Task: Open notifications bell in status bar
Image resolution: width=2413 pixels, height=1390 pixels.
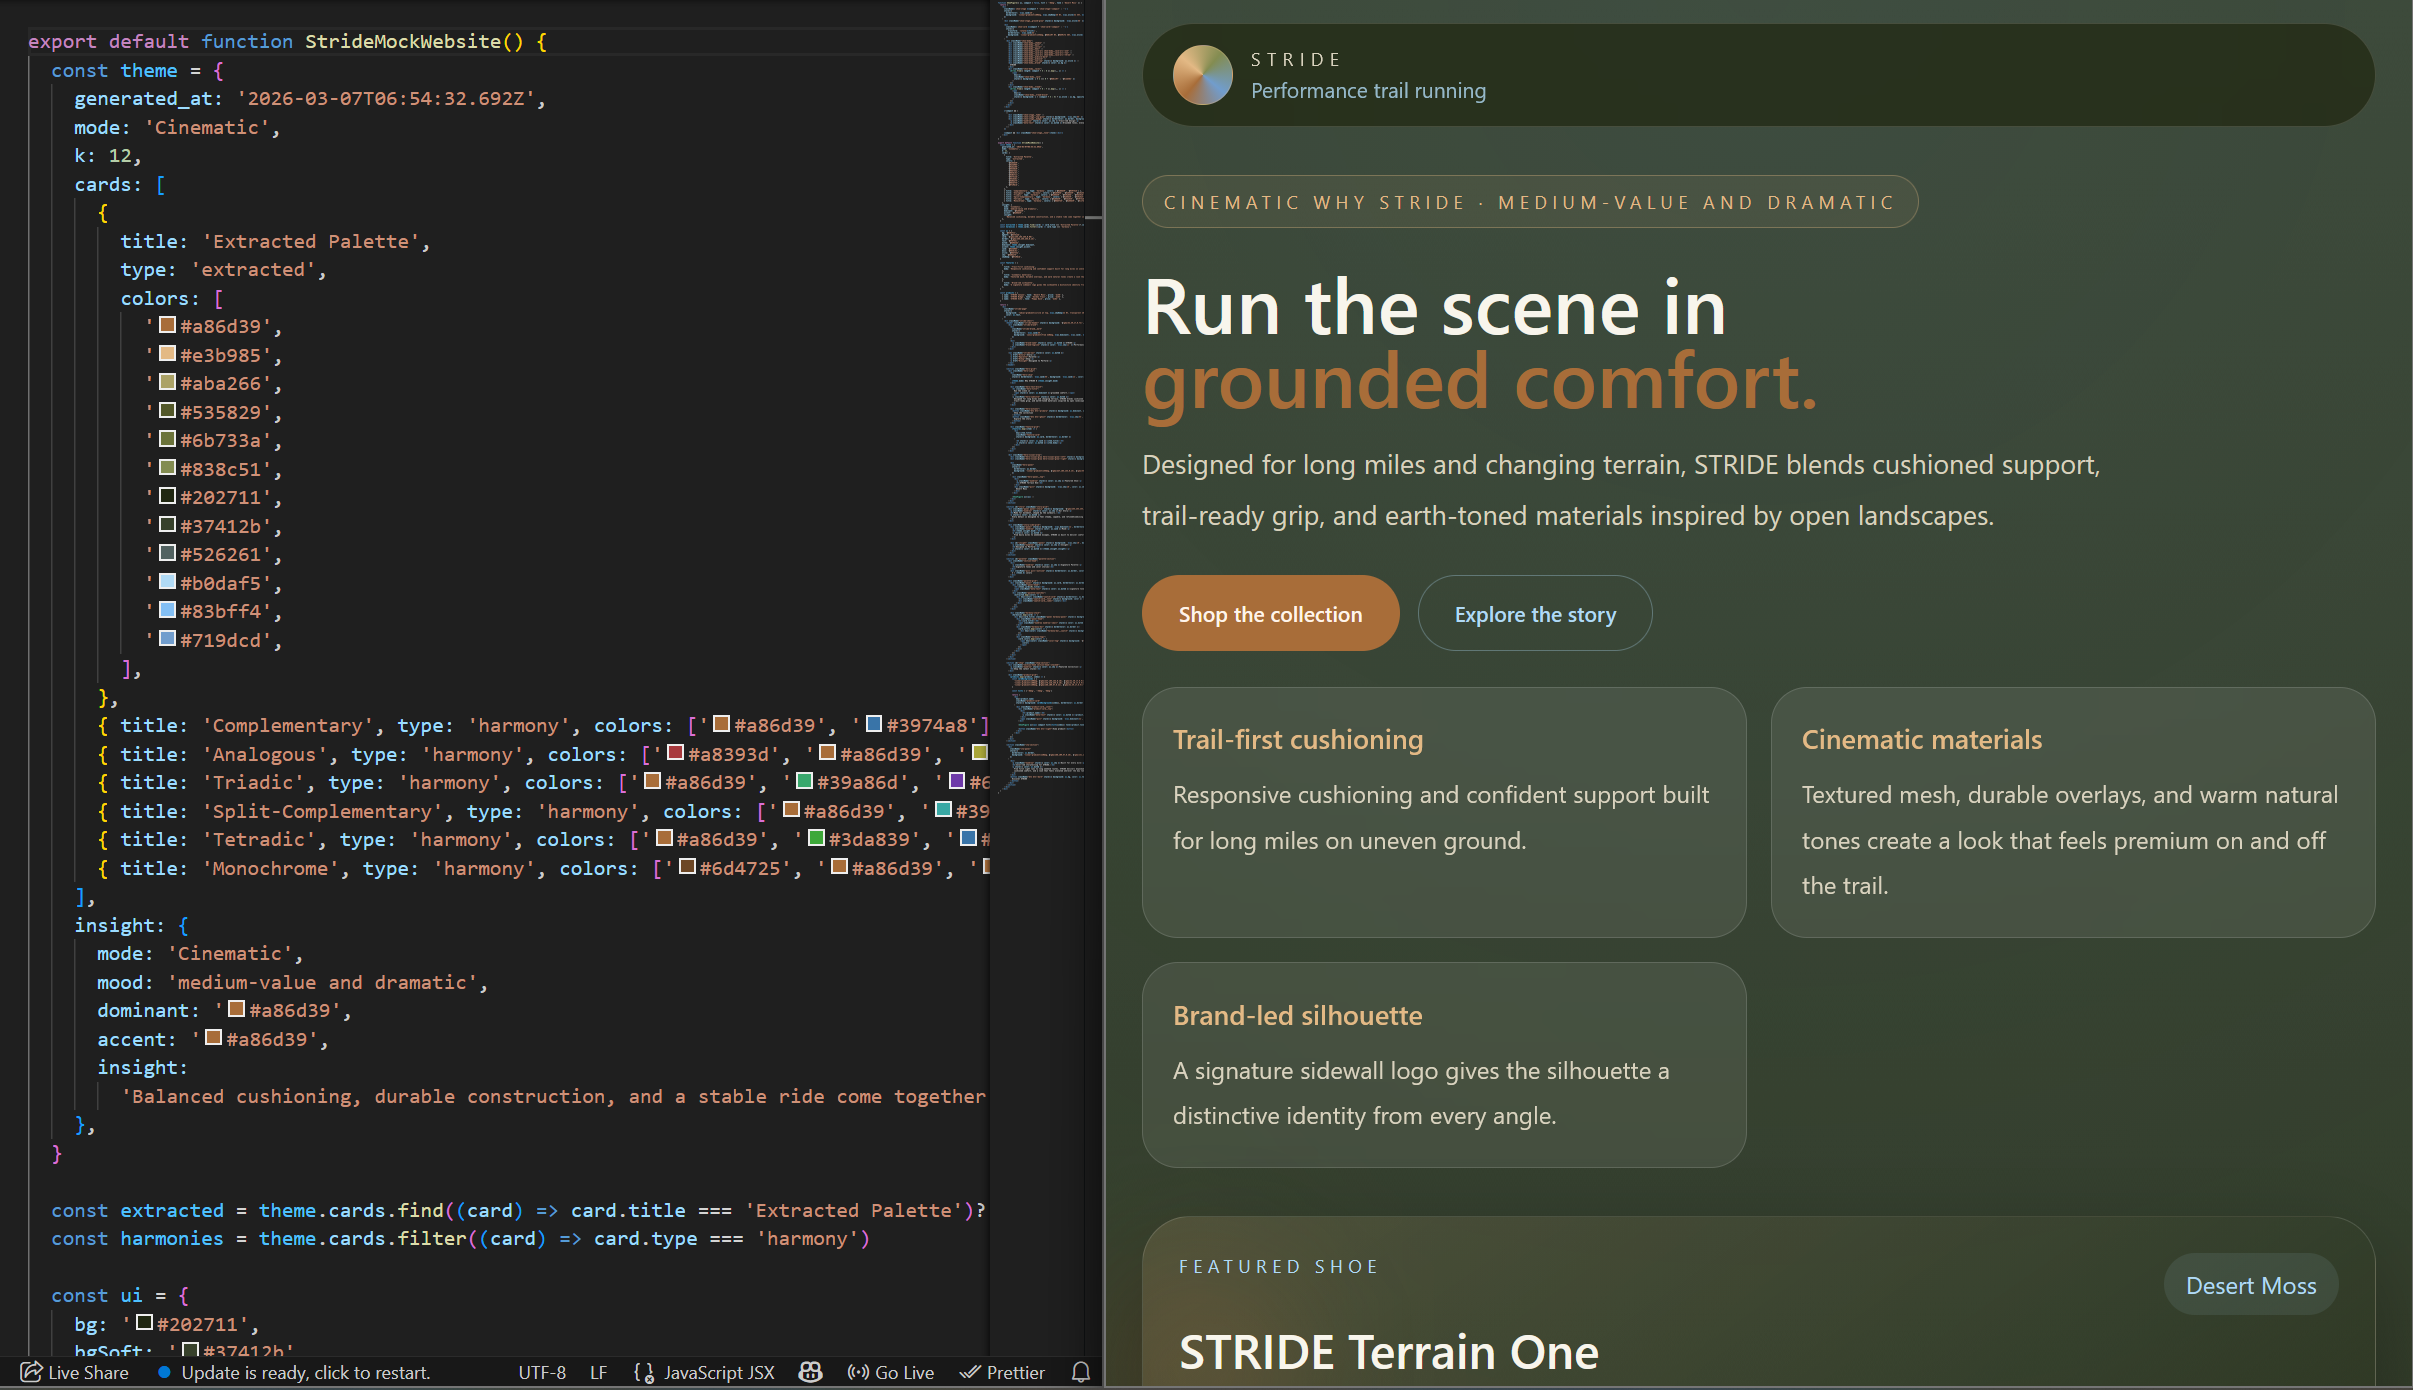Action: [1080, 1372]
